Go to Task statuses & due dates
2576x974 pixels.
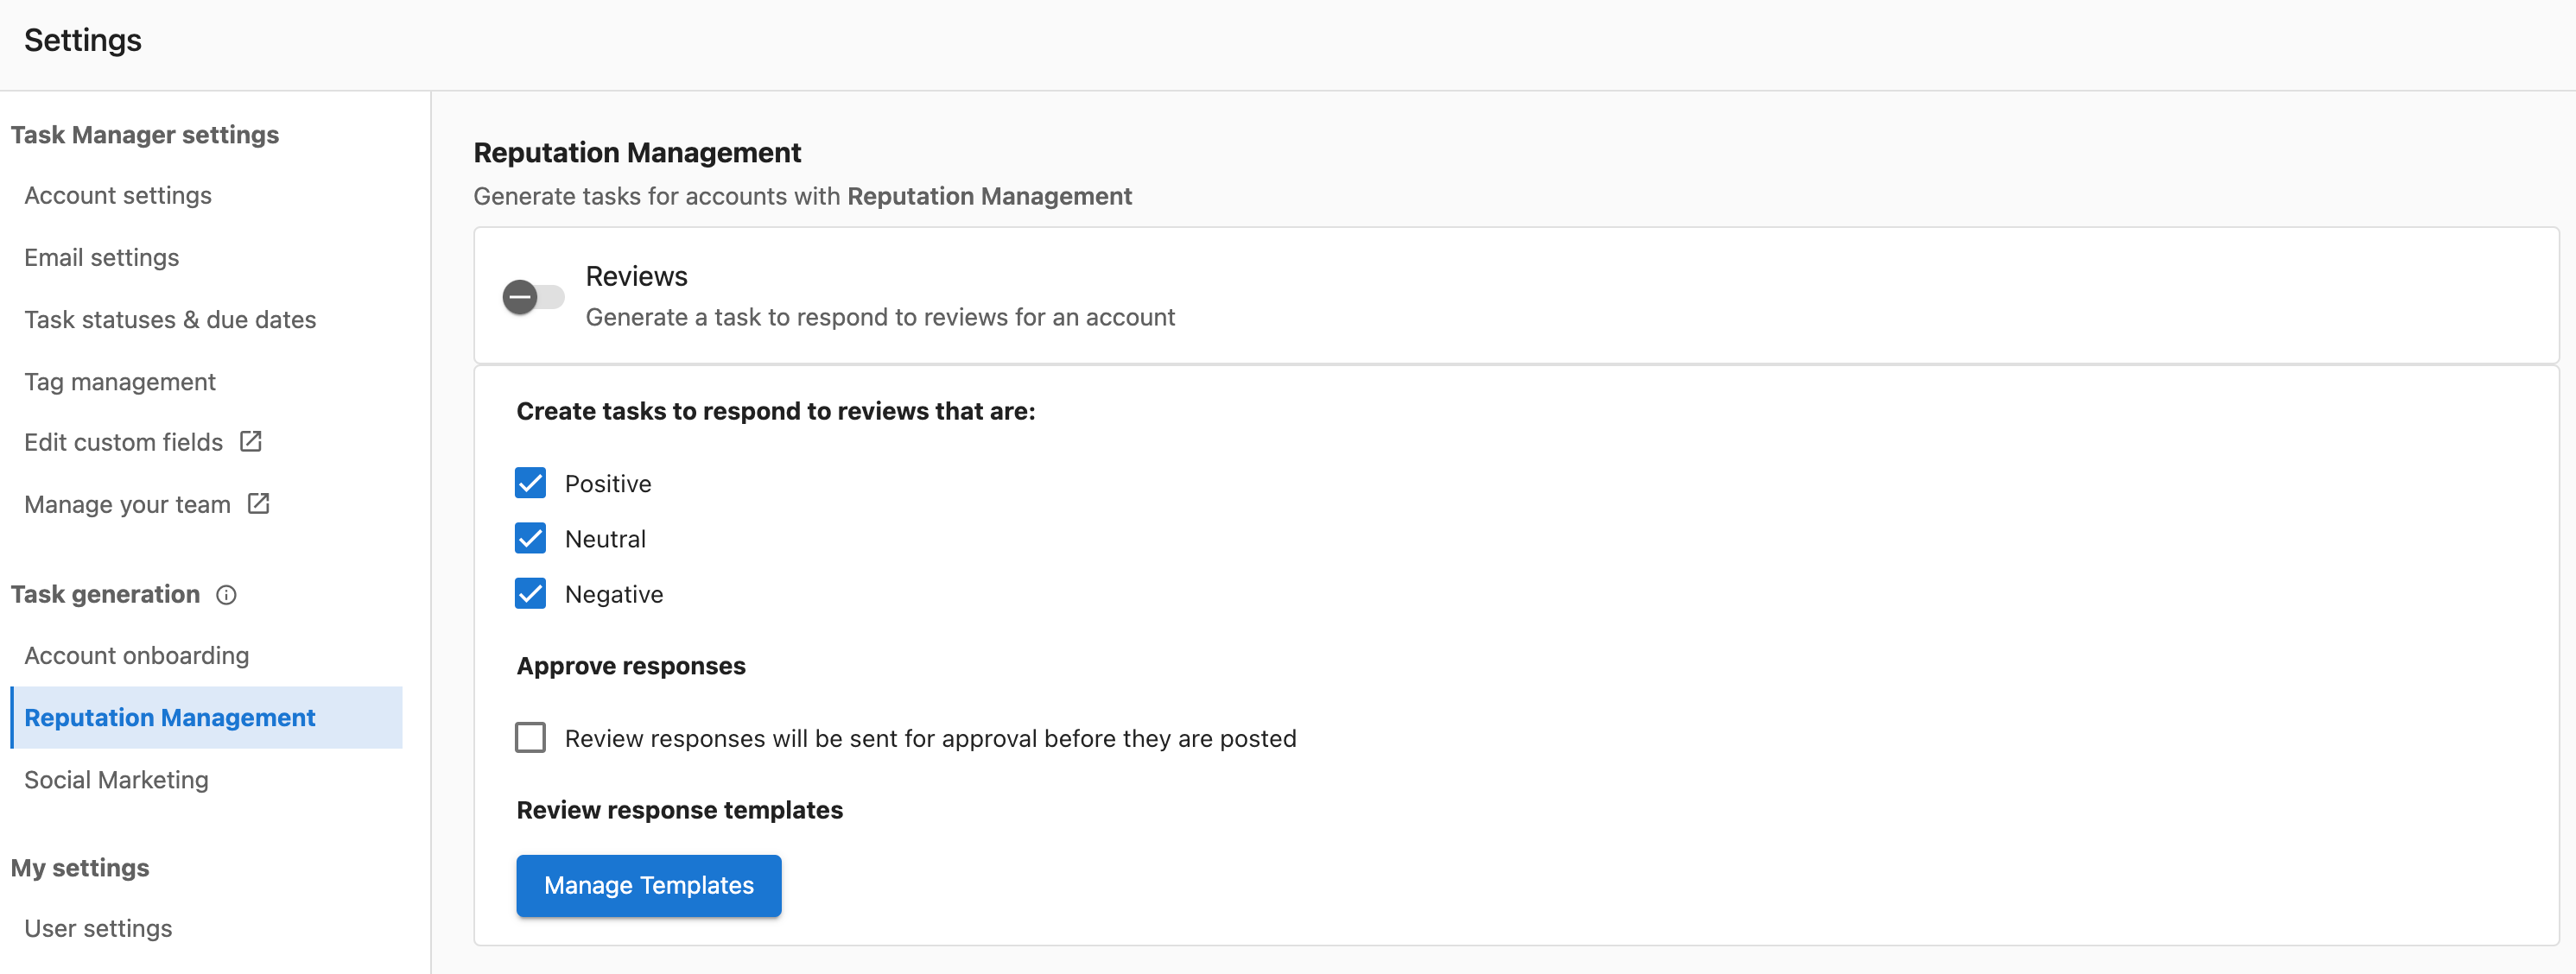[x=170, y=319]
